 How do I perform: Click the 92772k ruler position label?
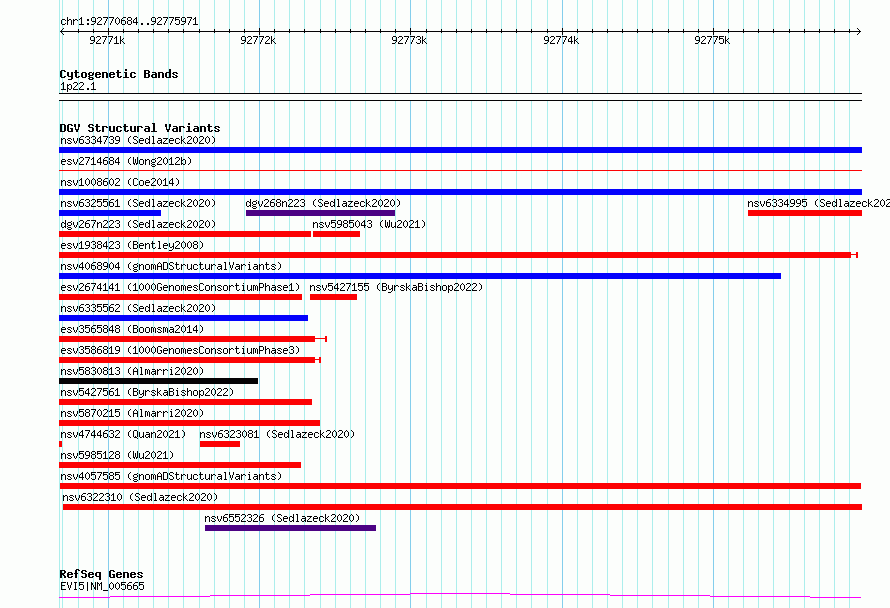258,40
